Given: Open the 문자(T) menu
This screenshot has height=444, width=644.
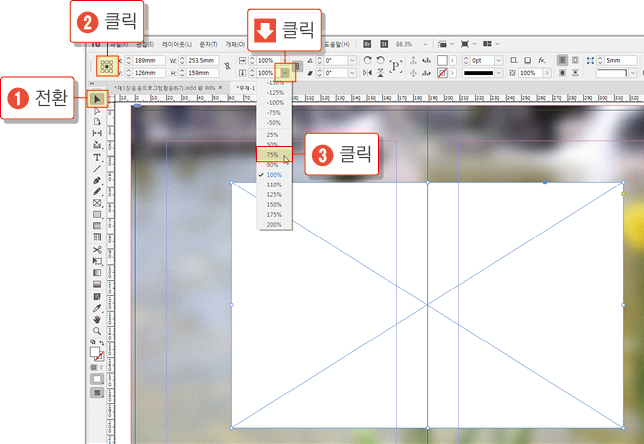Looking at the screenshot, I should pos(208,44).
